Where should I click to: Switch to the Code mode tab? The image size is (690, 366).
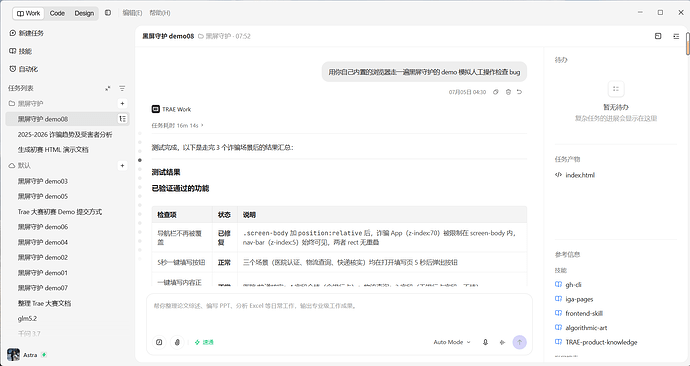click(57, 13)
